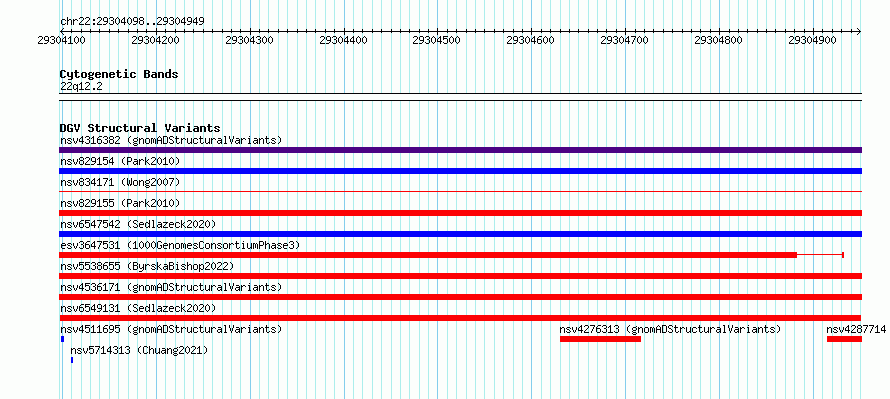
Task: Open nsv6549131 (Sedlazeck2020) label
Action: pyautogui.click(x=138, y=308)
